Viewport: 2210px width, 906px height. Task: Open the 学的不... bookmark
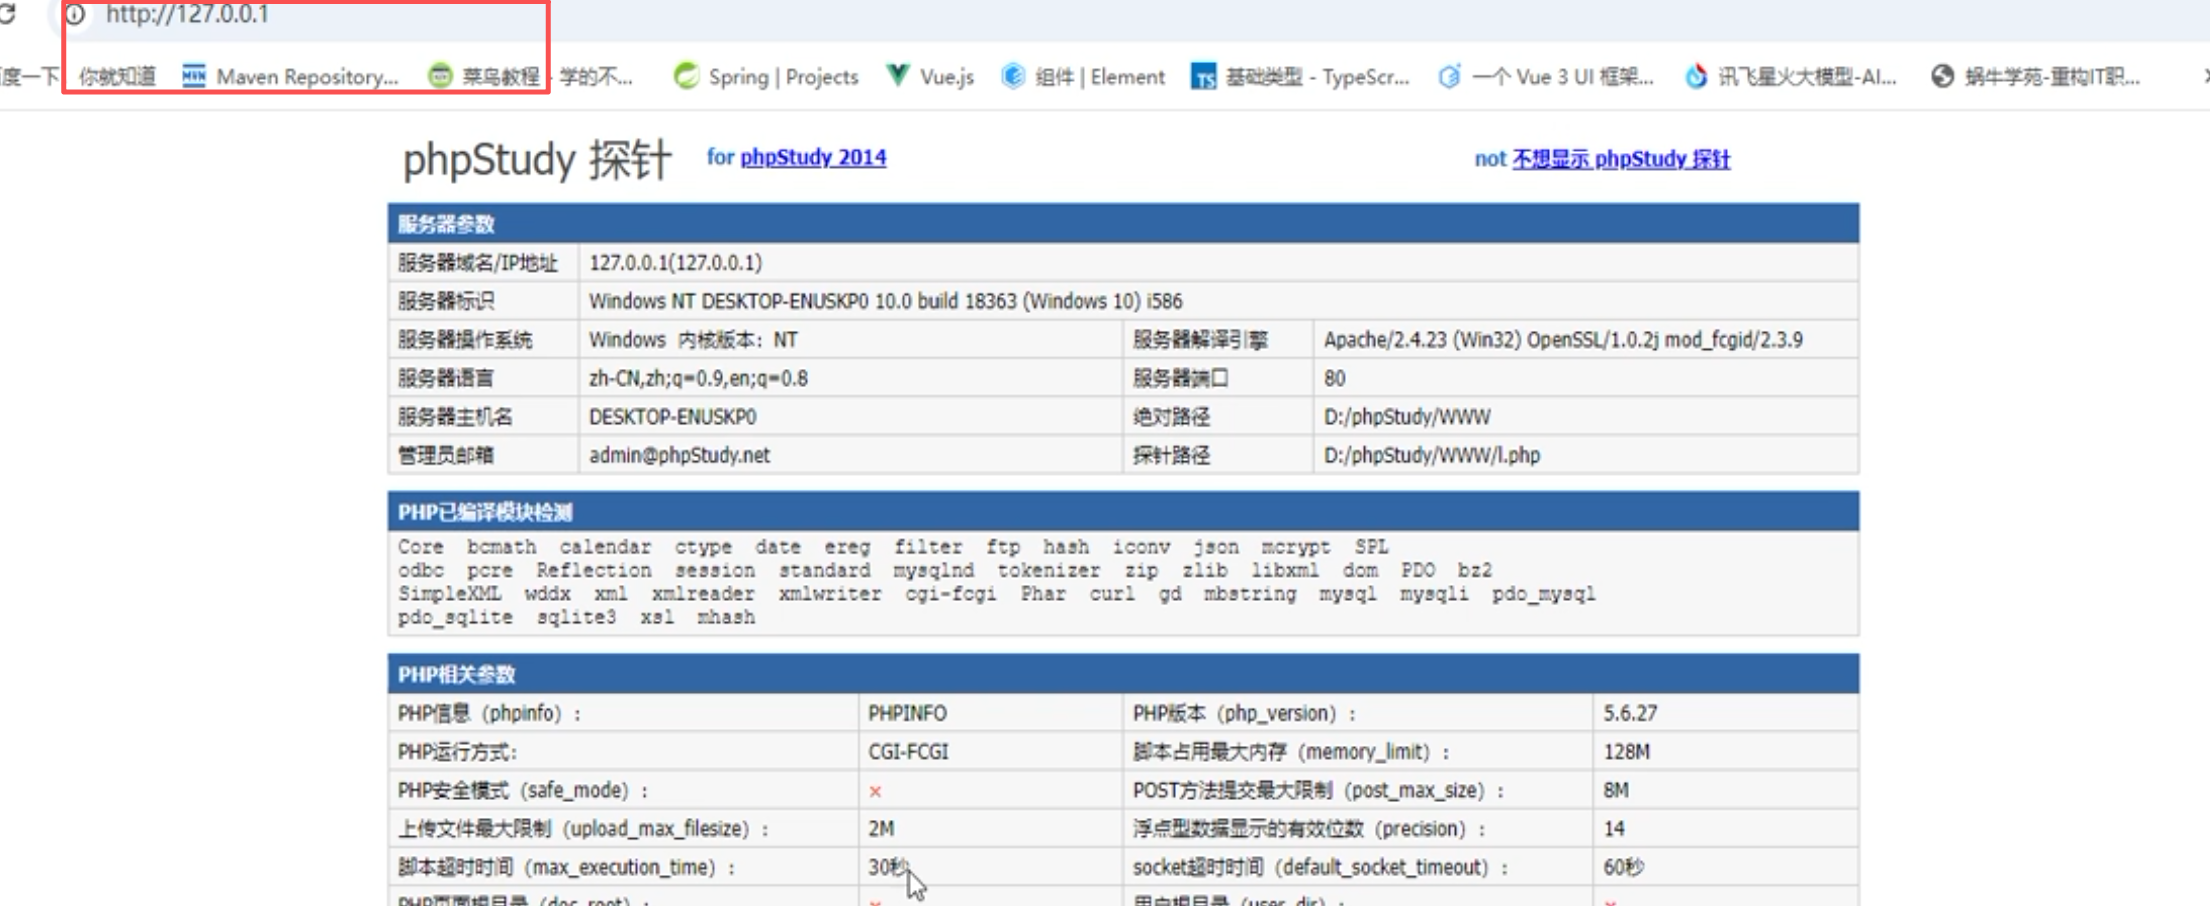pos(596,77)
